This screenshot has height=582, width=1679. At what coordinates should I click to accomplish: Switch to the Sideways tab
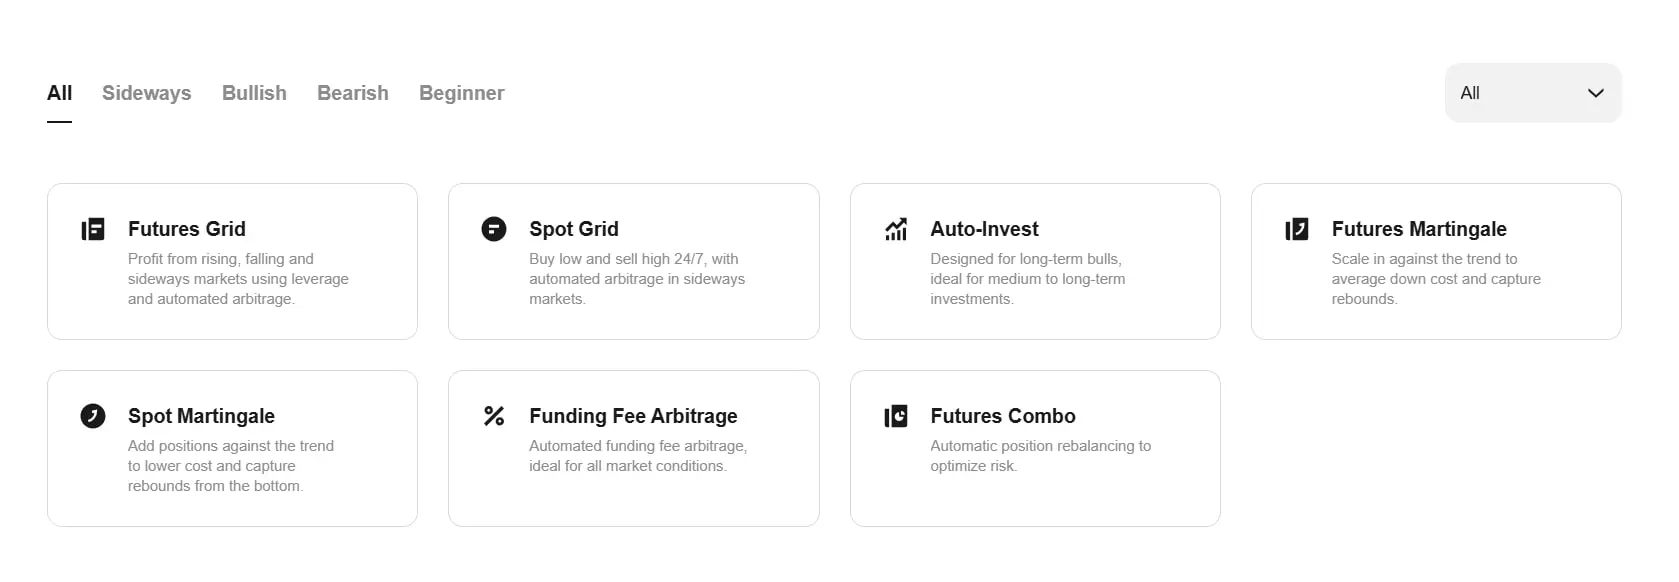(x=147, y=93)
